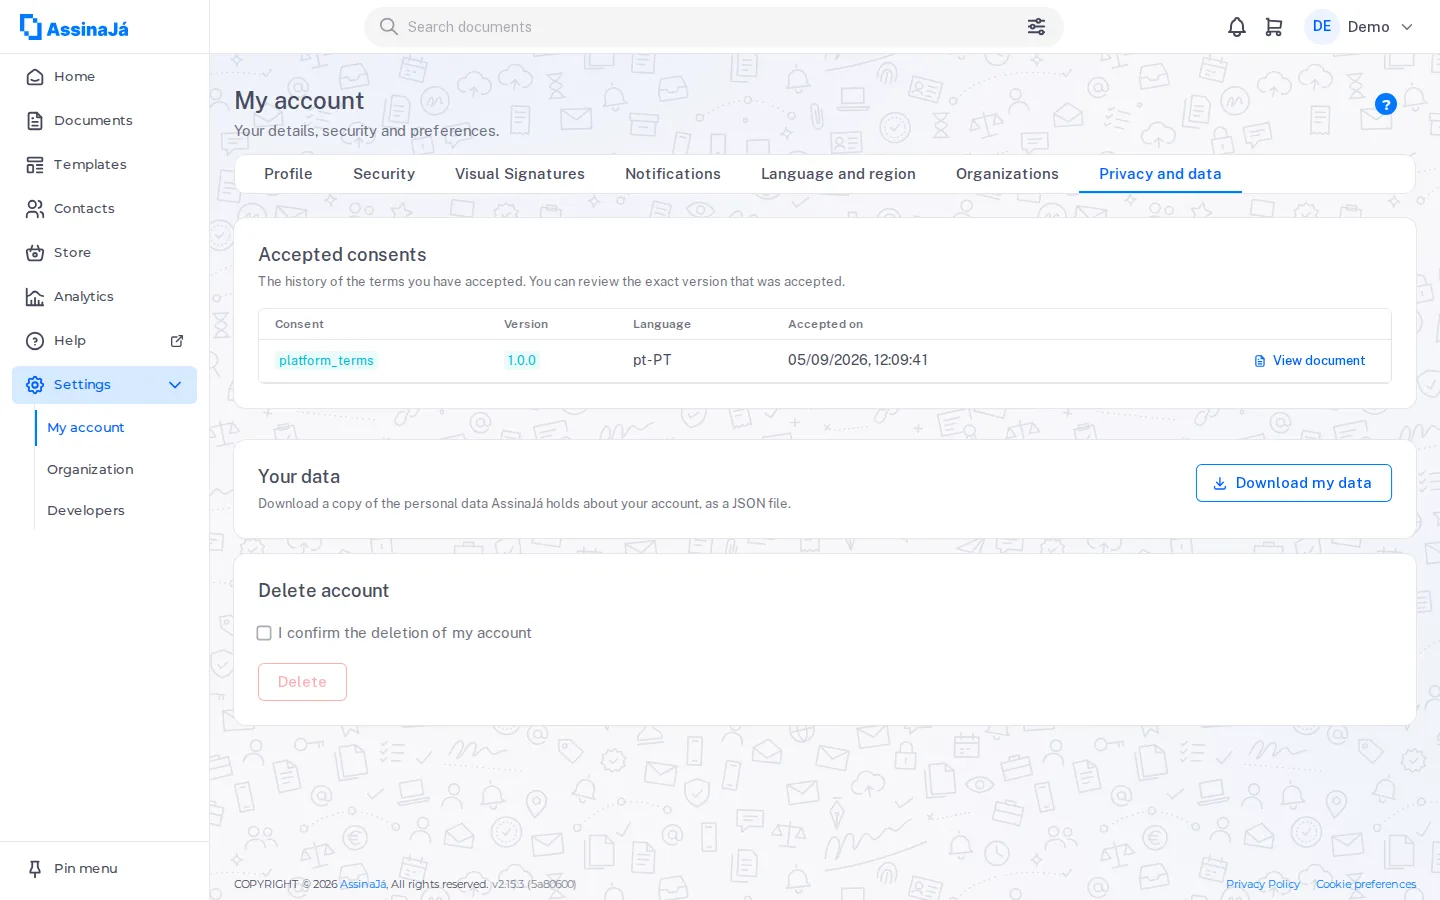Click the Delete account button
The width and height of the screenshot is (1440, 900).
point(302,682)
